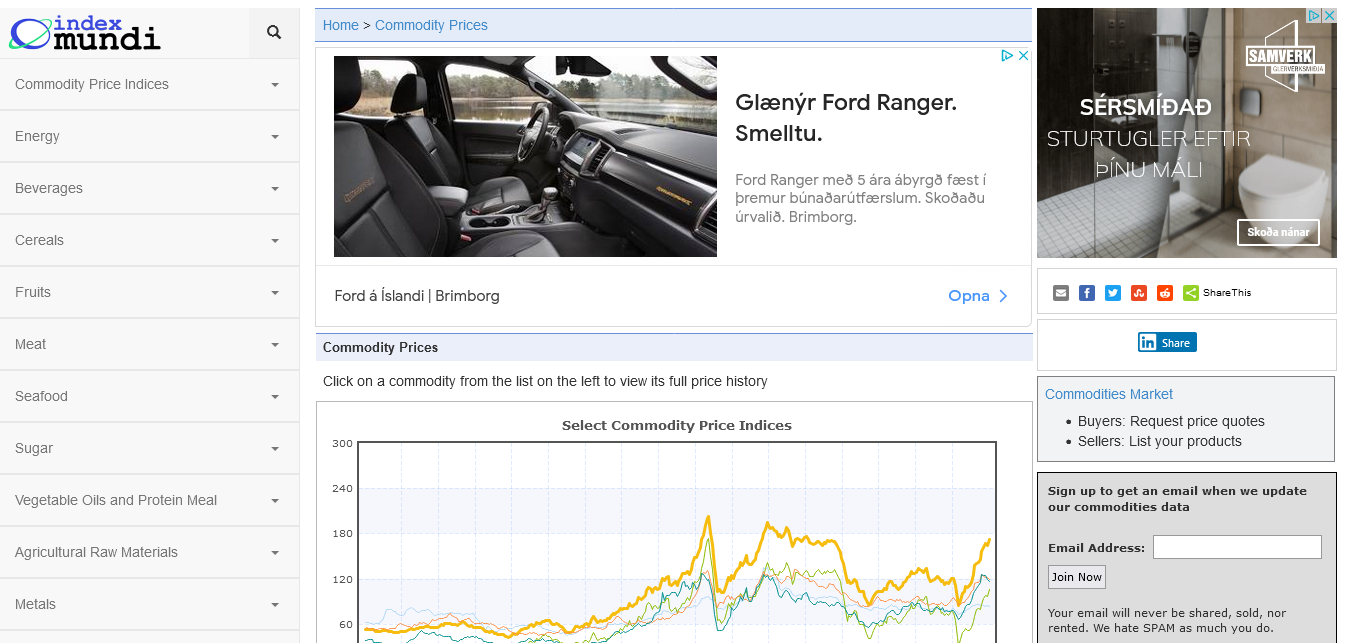Share page via email icon

[x=1061, y=293]
